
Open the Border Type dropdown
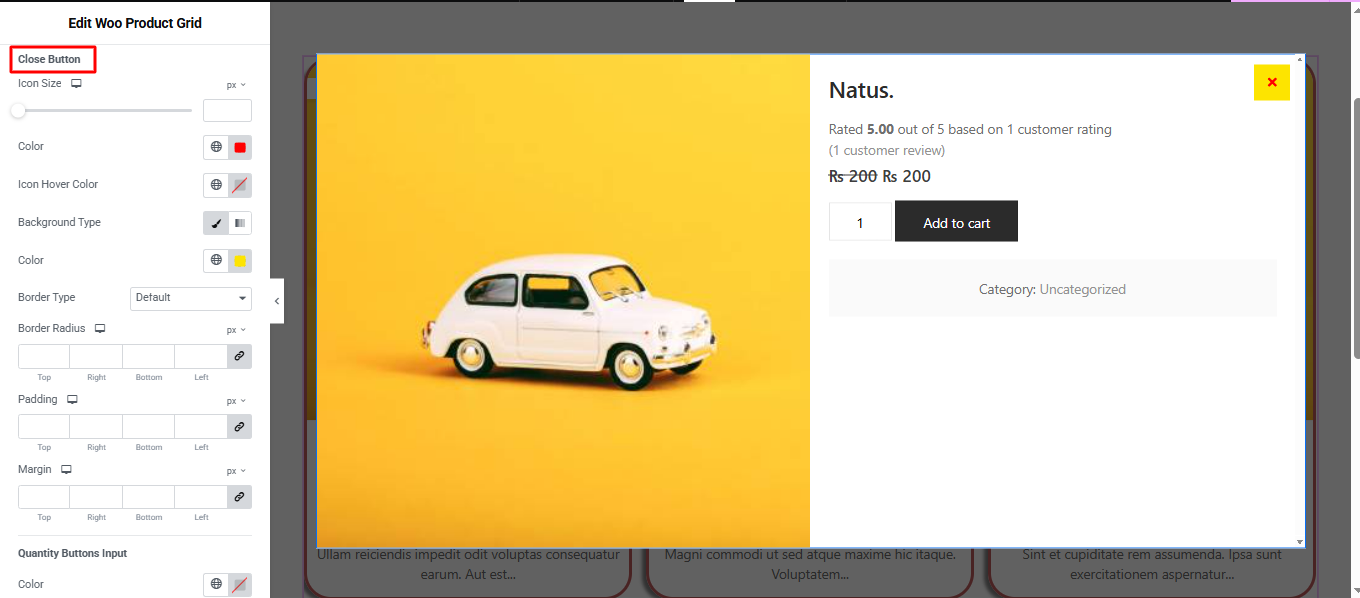point(190,298)
